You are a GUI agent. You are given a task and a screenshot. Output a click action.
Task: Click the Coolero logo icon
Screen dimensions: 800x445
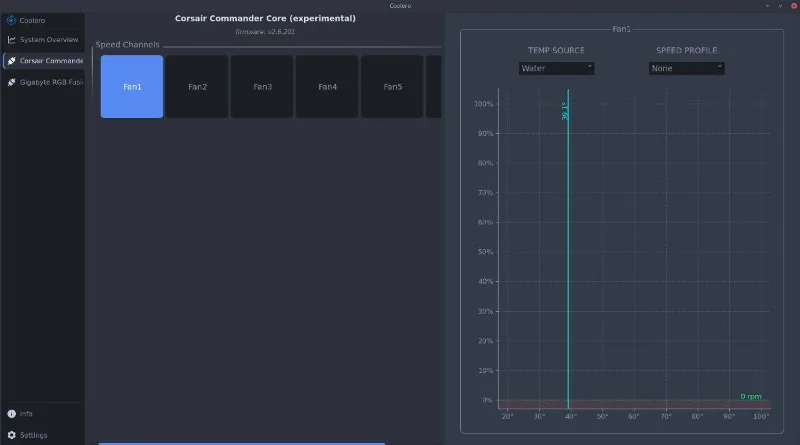tap(11, 20)
